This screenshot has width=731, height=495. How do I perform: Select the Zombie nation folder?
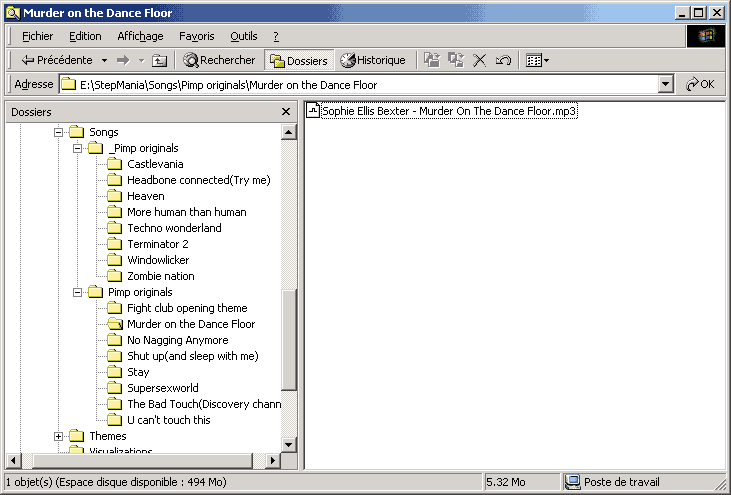pyautogui.click(x=160, y=276)
